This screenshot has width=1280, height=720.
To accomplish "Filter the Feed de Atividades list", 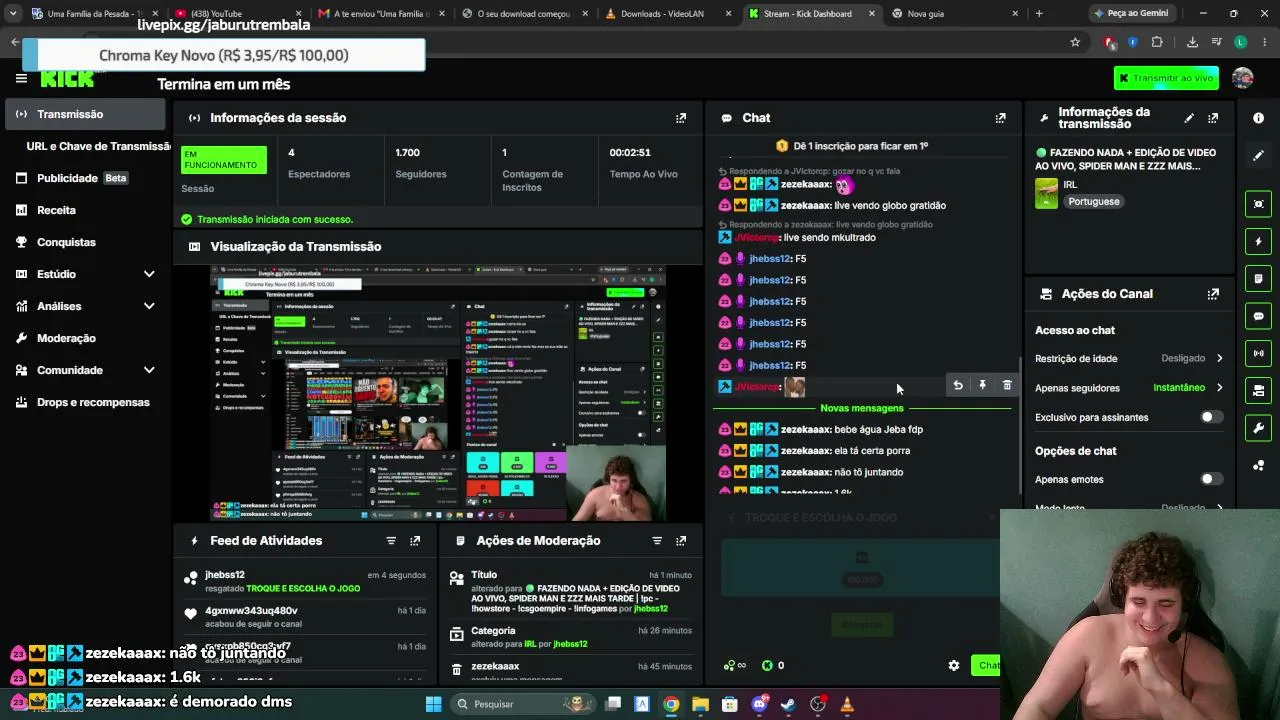I will point(391,541).
